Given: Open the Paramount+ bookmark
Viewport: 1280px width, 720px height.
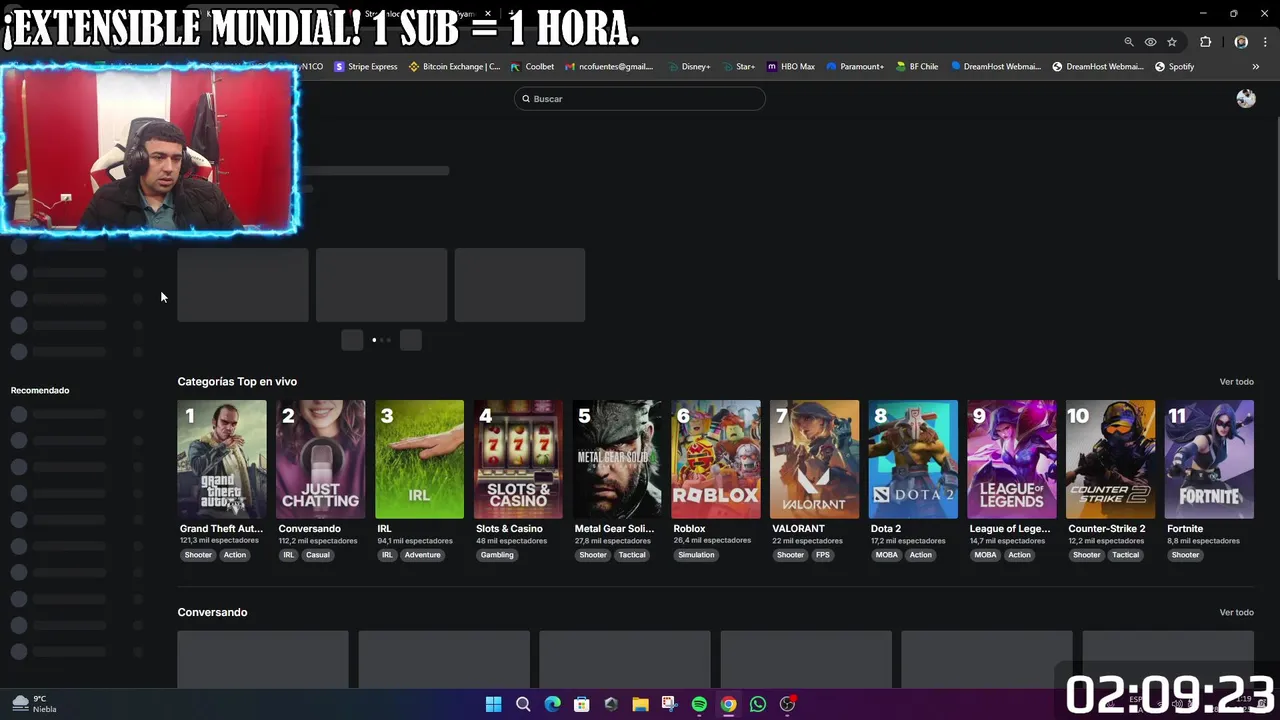Looking at the screenshot, I should pyautogui.click(x=855, y=66).
